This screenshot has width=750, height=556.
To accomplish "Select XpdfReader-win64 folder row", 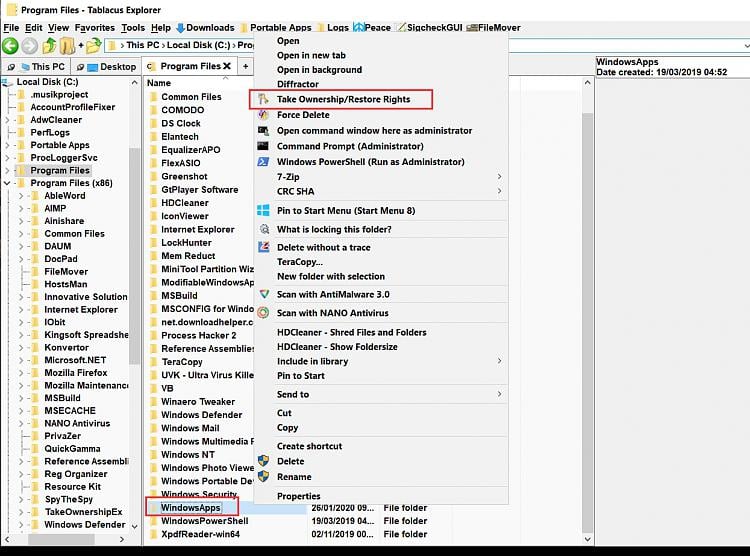I will 200,534.
